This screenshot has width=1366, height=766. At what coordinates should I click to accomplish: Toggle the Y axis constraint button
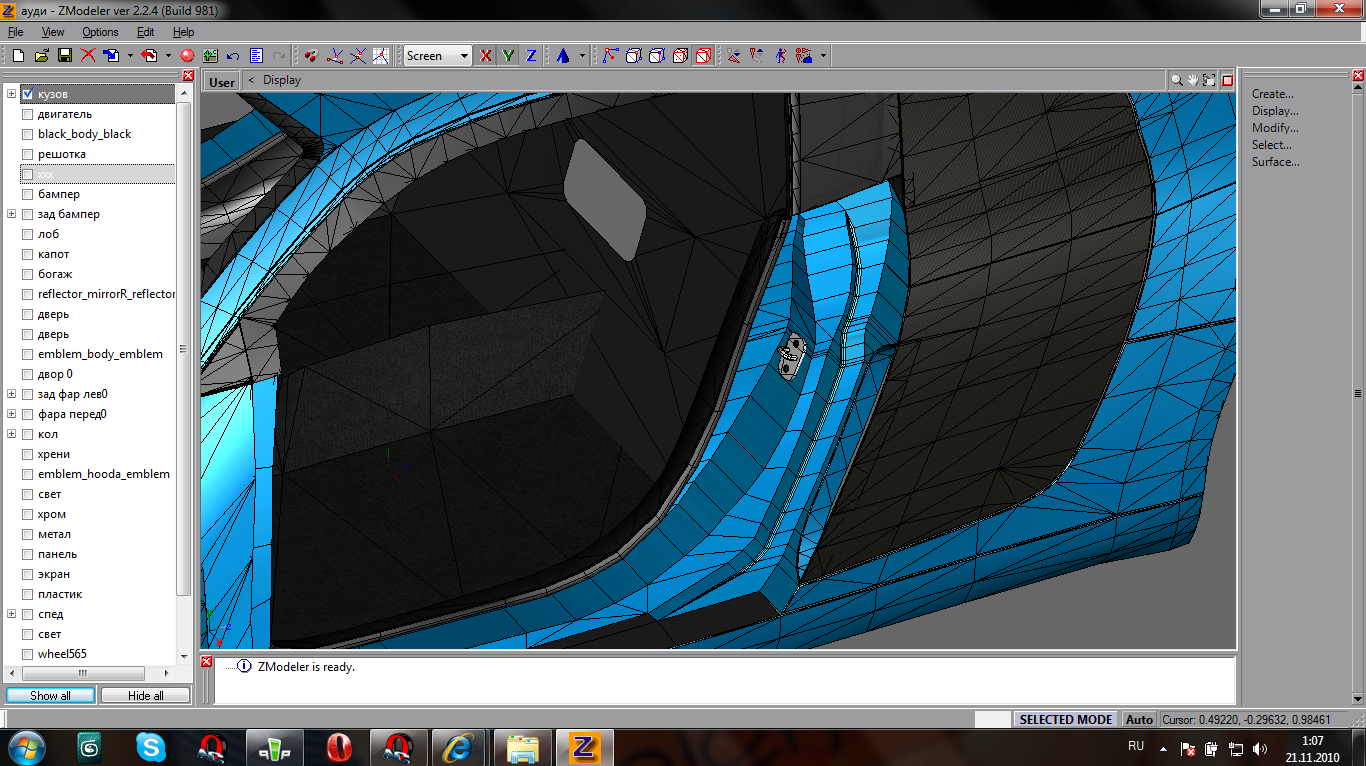coord(508,56)
